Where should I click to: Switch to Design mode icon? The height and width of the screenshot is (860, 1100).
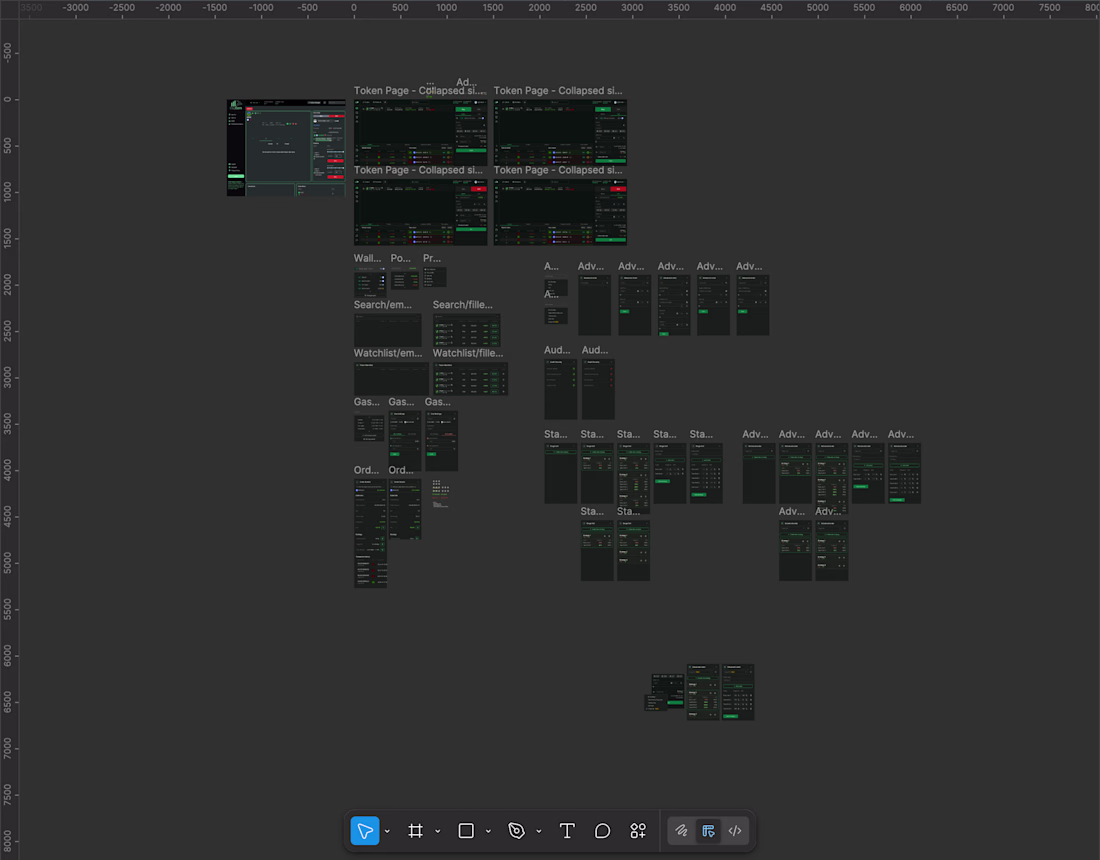tap(708, 831)
